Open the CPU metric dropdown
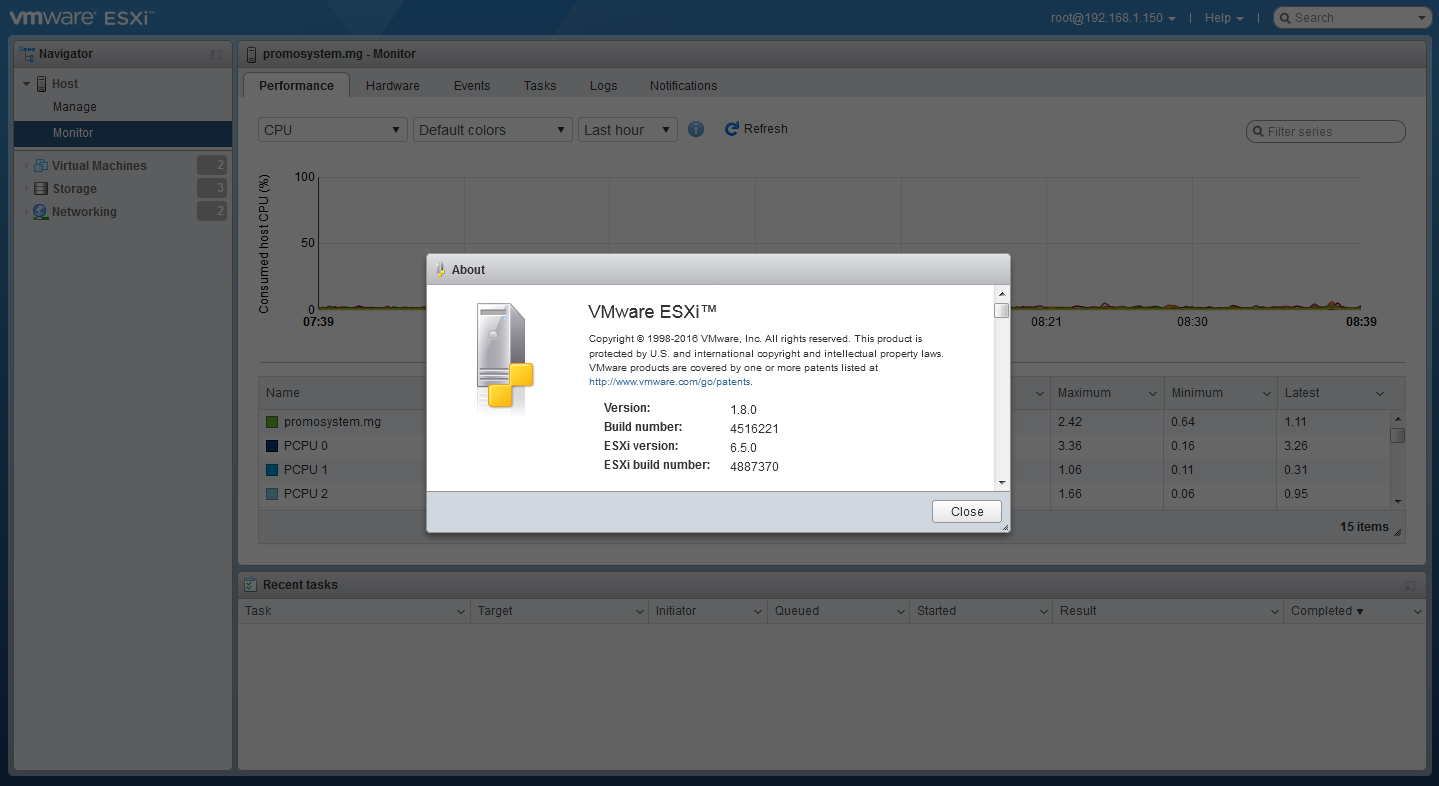The height and width of the screenshot is (786, 1439). (x=333, y=130)
